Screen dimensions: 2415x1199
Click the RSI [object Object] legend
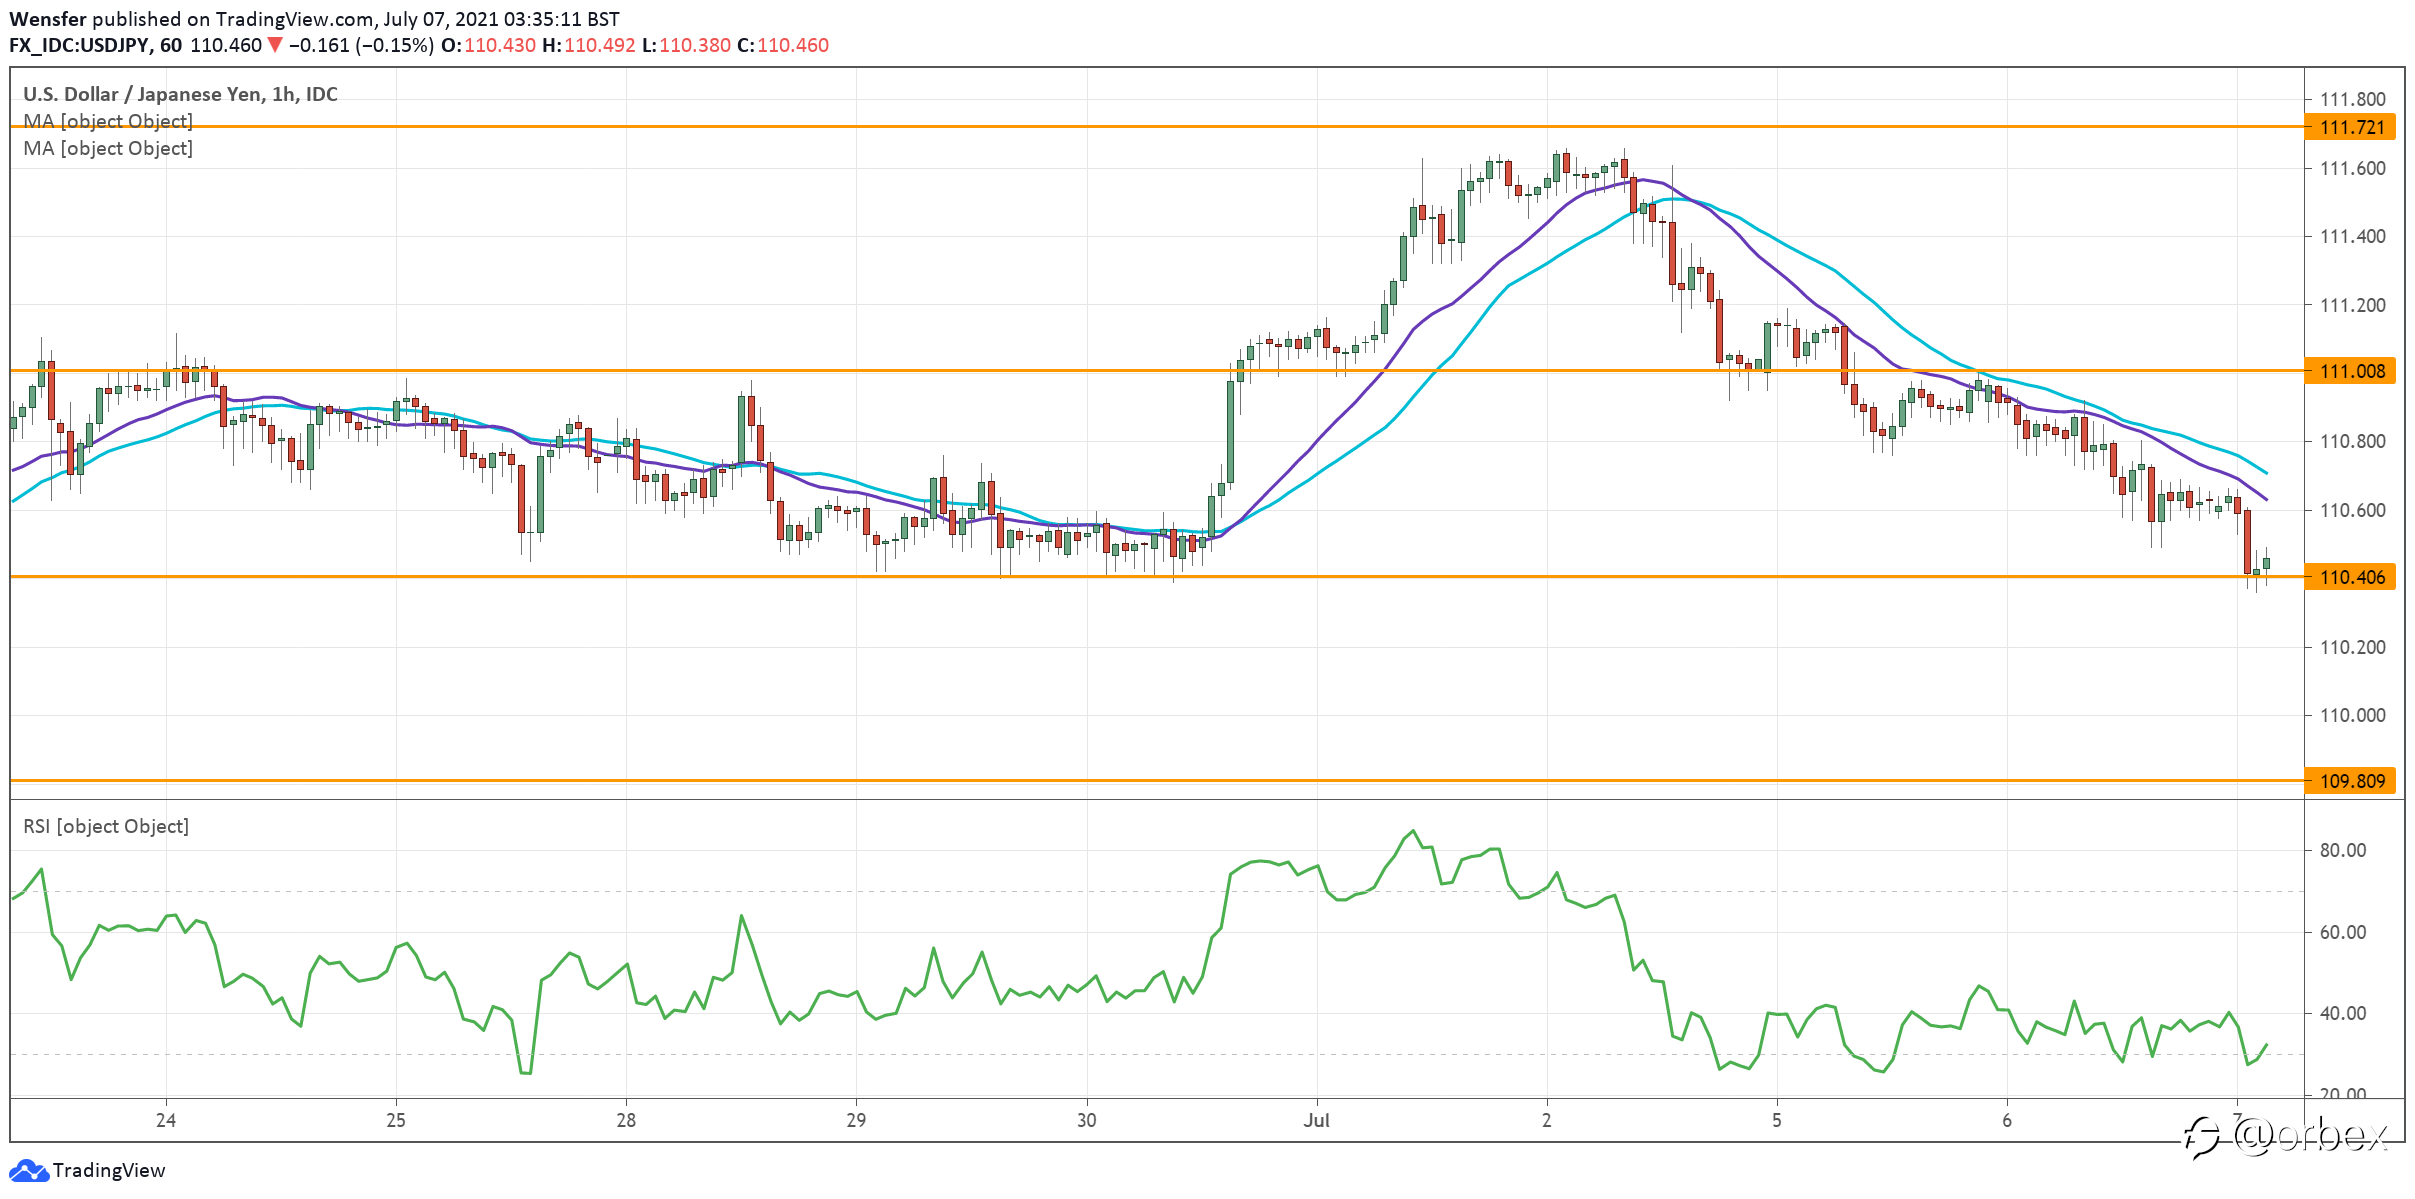point(106,826)
